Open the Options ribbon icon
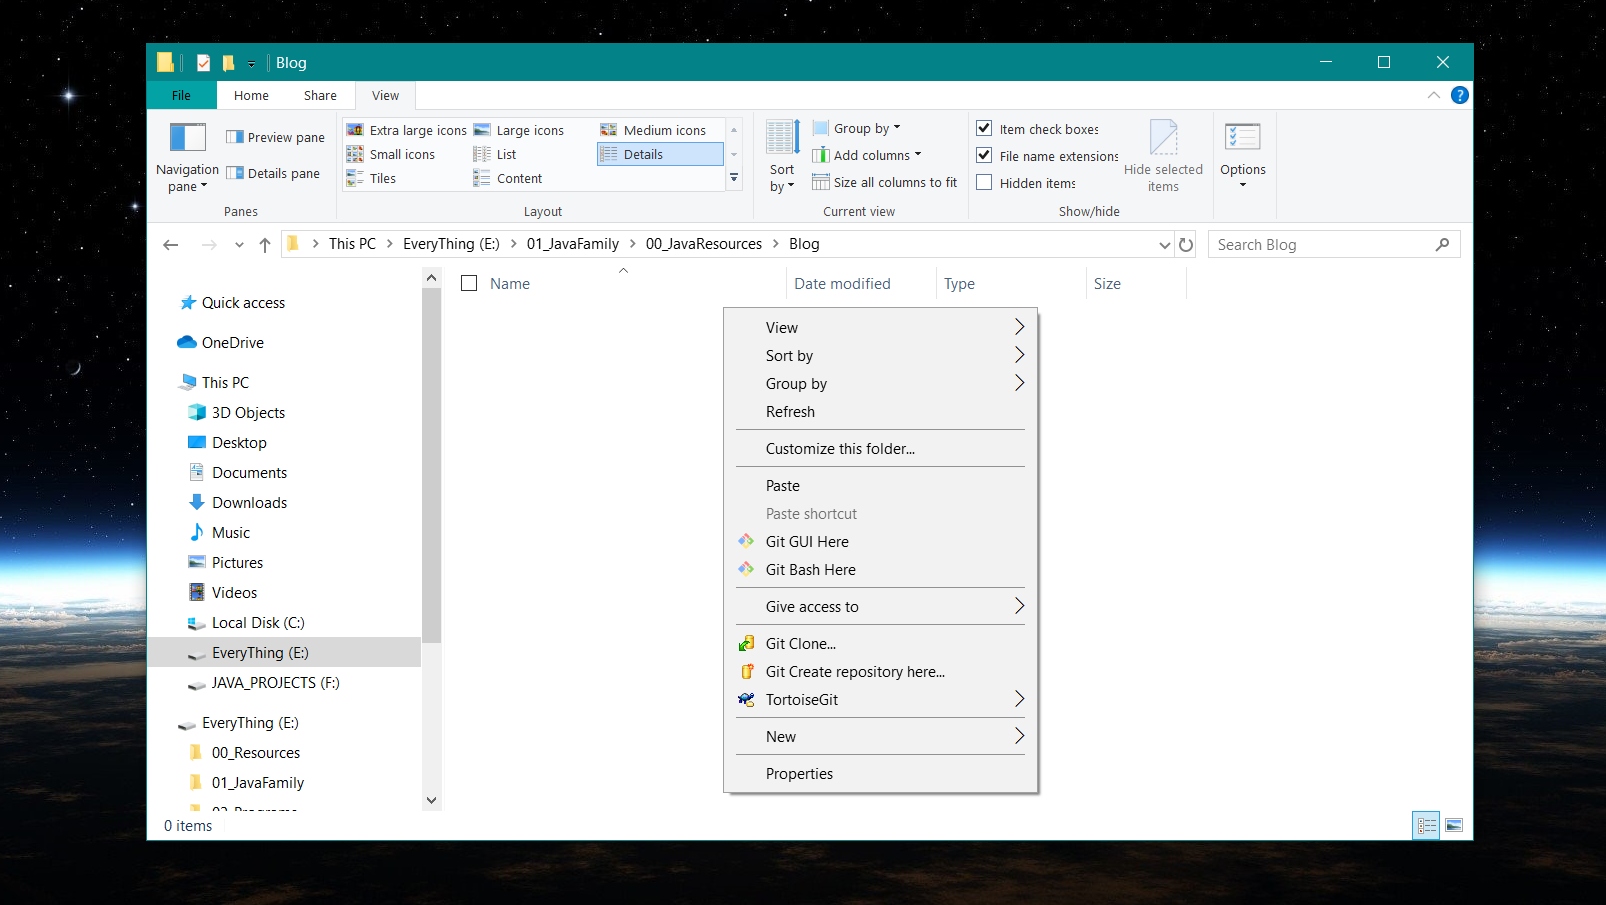Viewport: 1606px width, 905px height. [1242, 138]
